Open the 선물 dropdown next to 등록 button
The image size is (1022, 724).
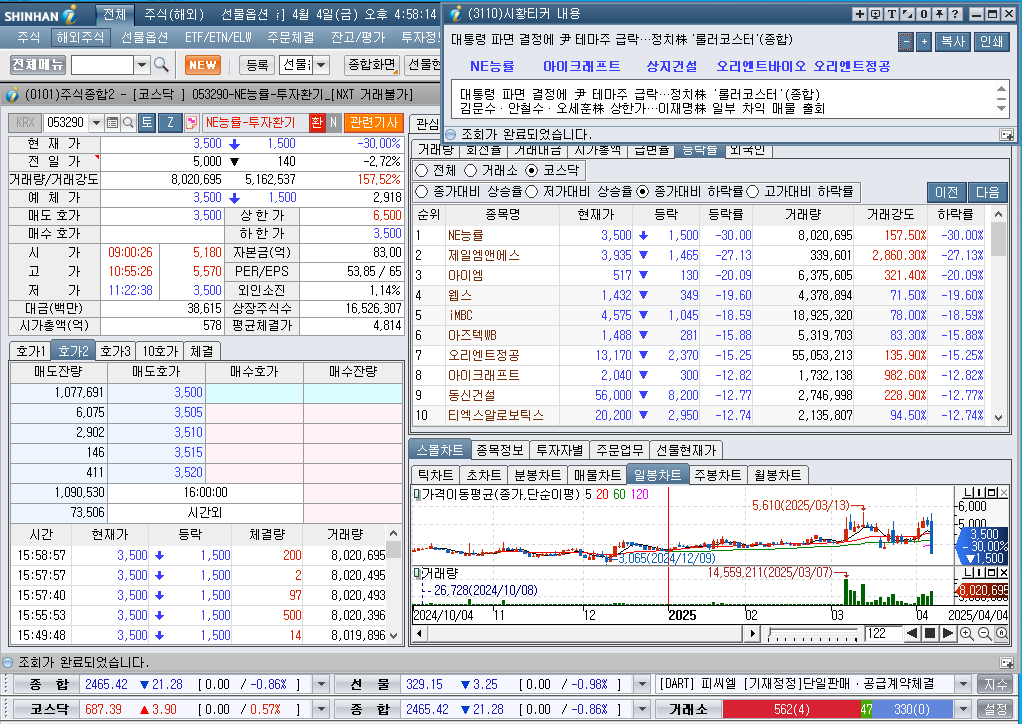pos(321,65)
